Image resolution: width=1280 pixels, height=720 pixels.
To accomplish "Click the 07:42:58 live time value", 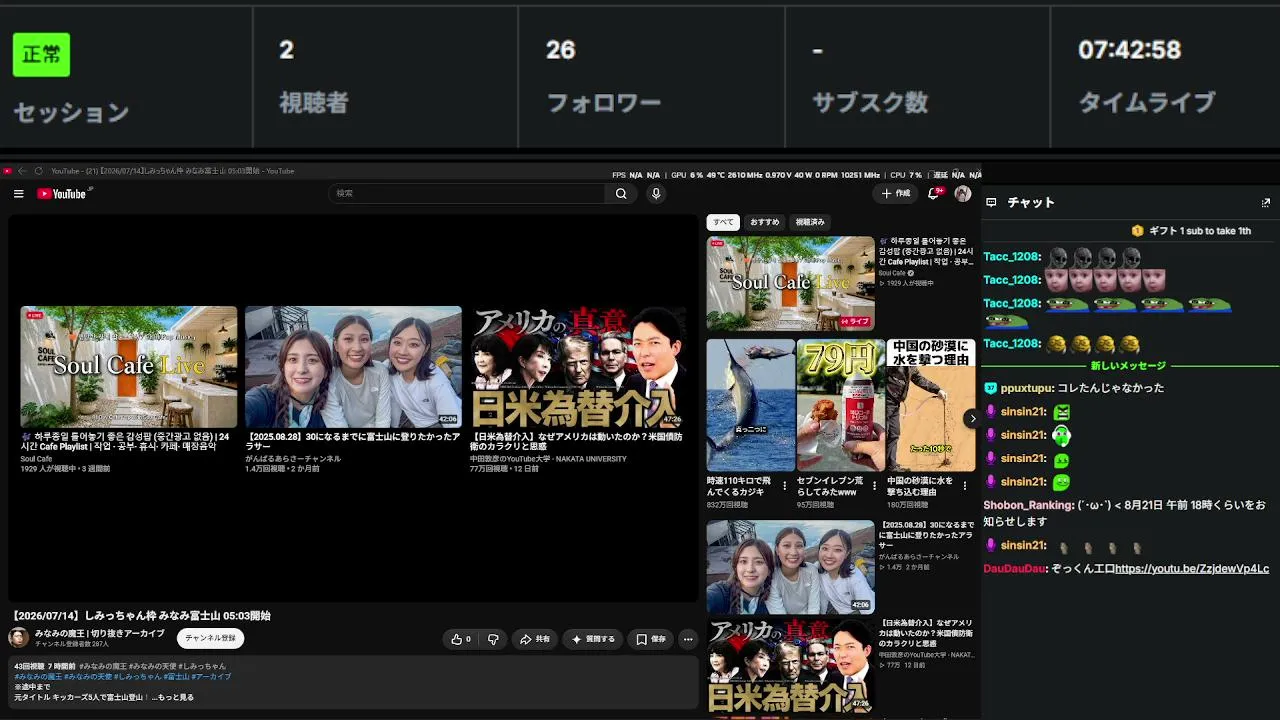I will pyautogui.click(x=1129, y=50).
